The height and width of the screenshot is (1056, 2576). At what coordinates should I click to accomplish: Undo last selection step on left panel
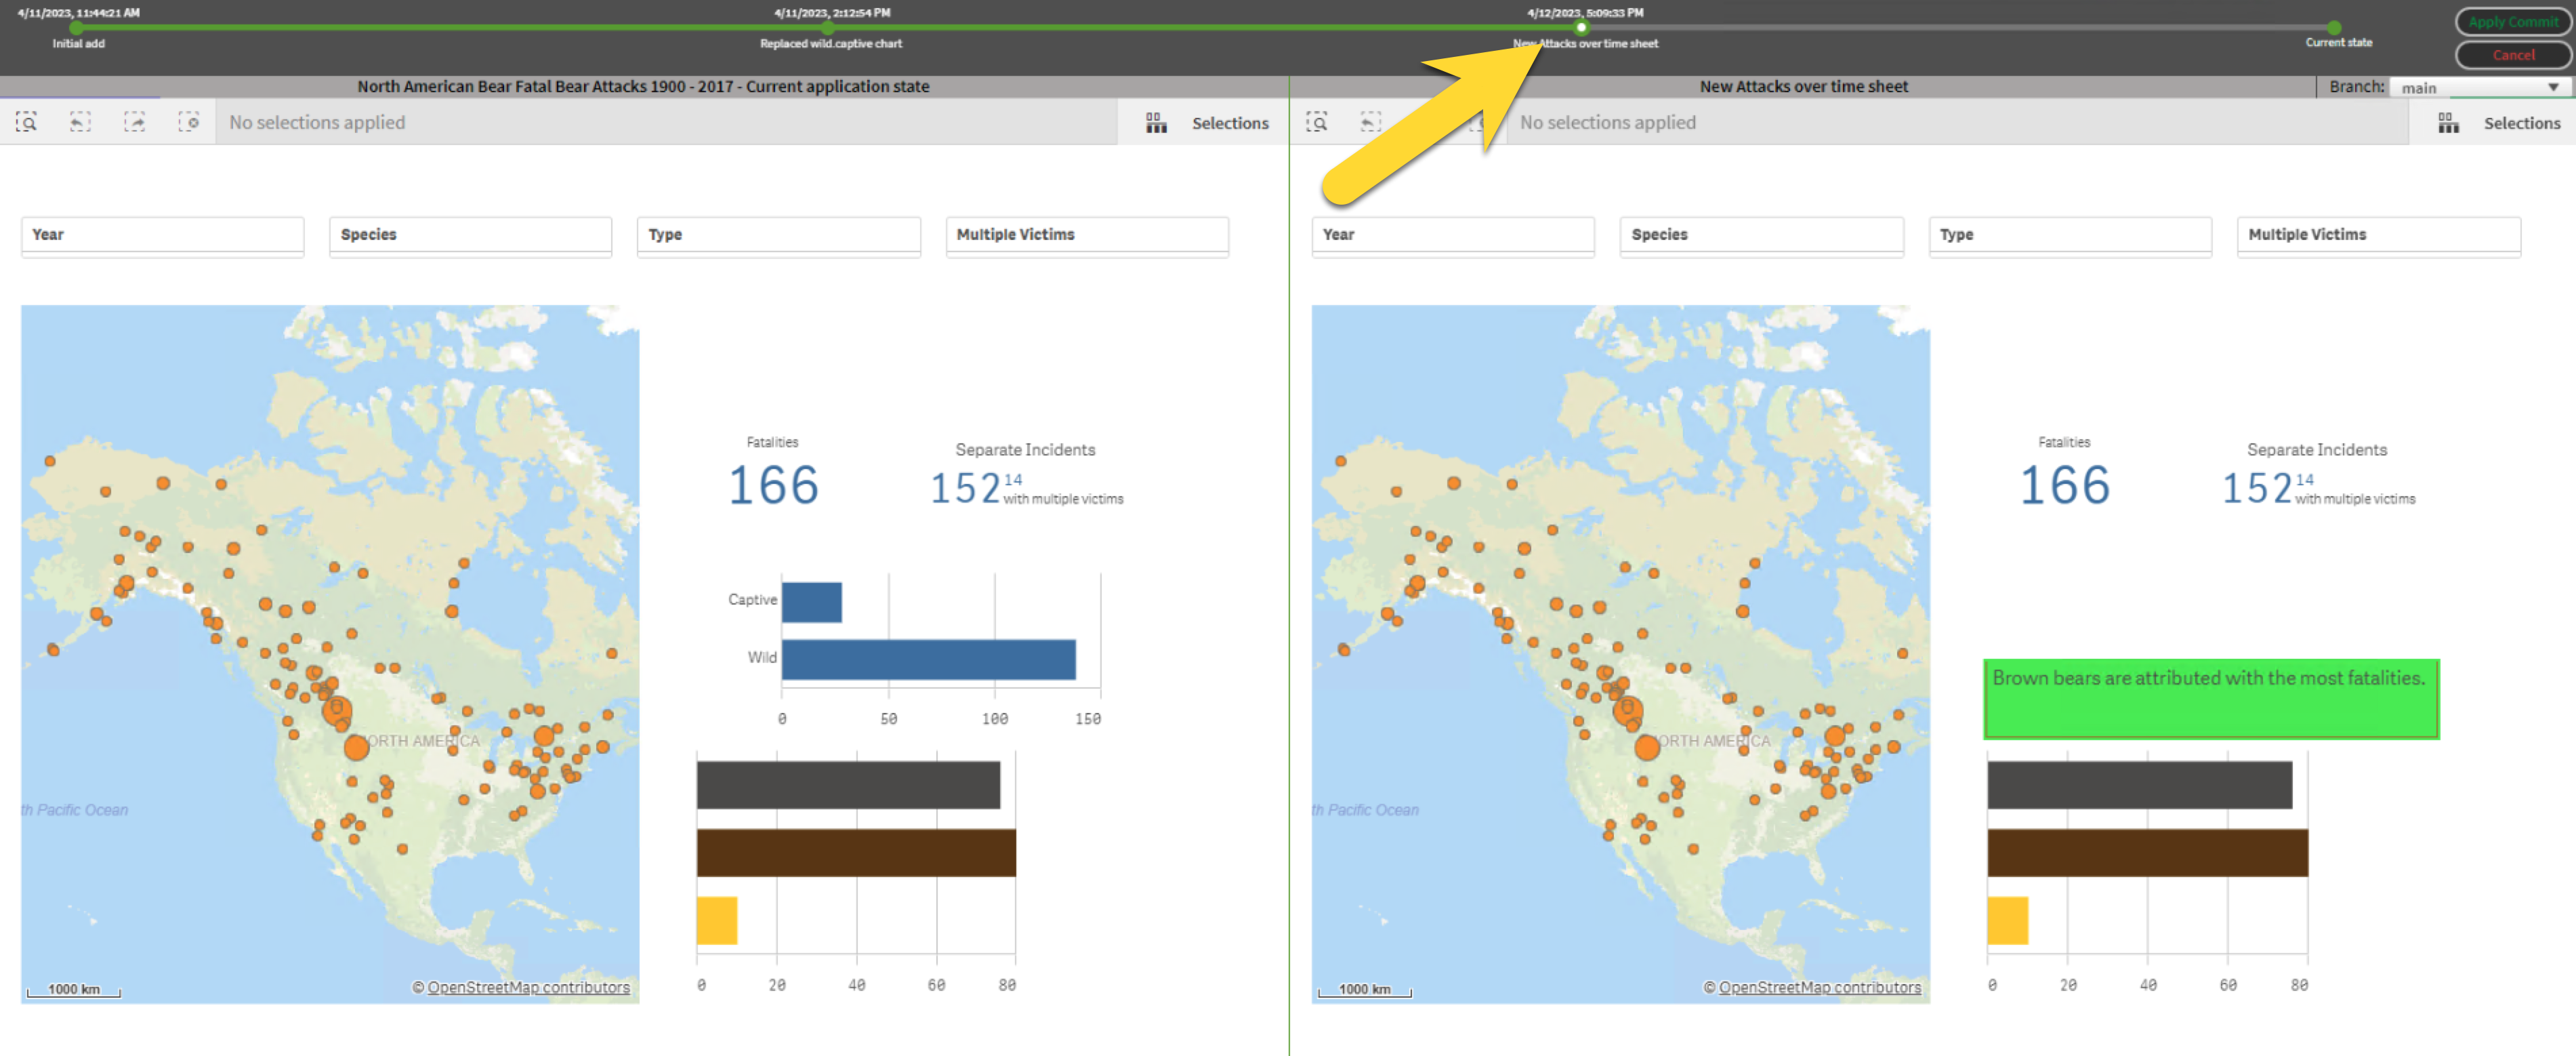click(80, 122)
